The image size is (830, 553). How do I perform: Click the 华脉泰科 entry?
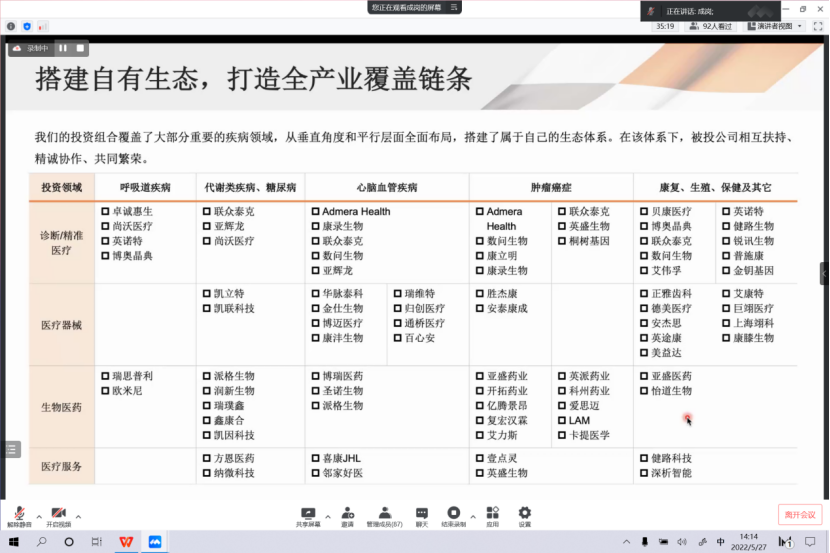coord(343,293)
